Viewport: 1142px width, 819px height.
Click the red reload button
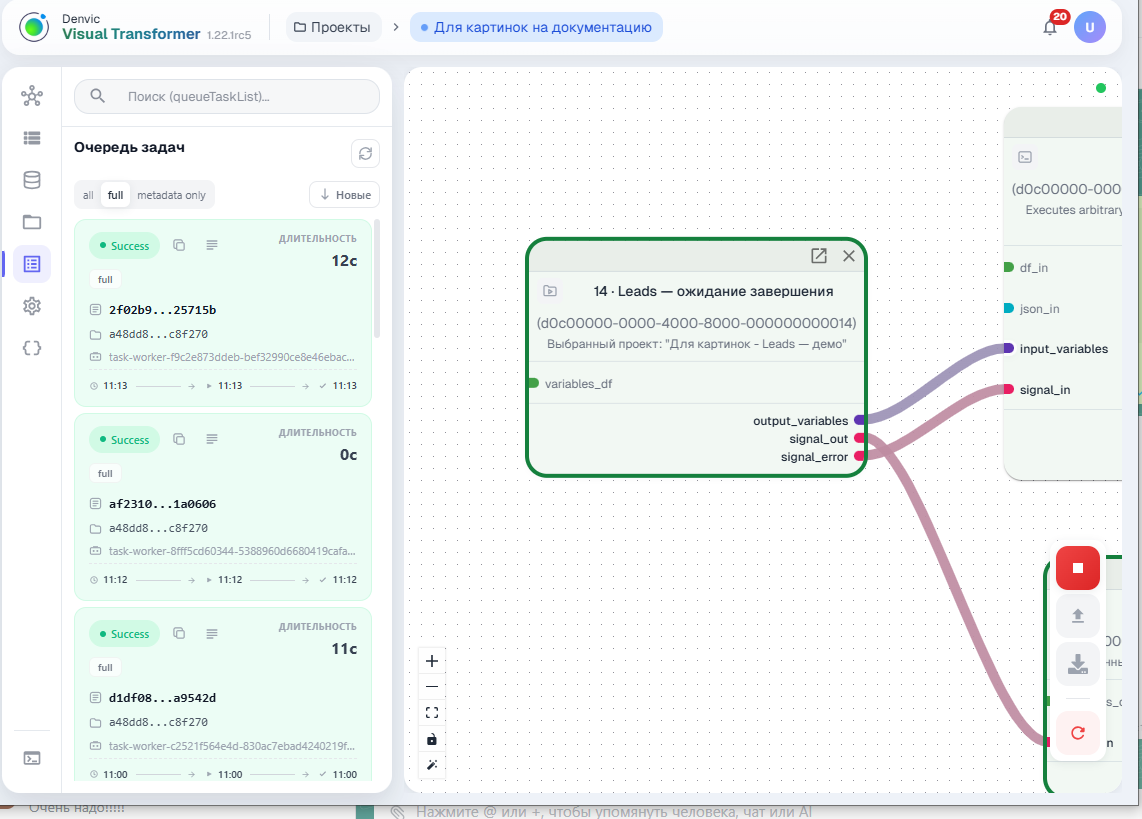tap(1078, 732)
